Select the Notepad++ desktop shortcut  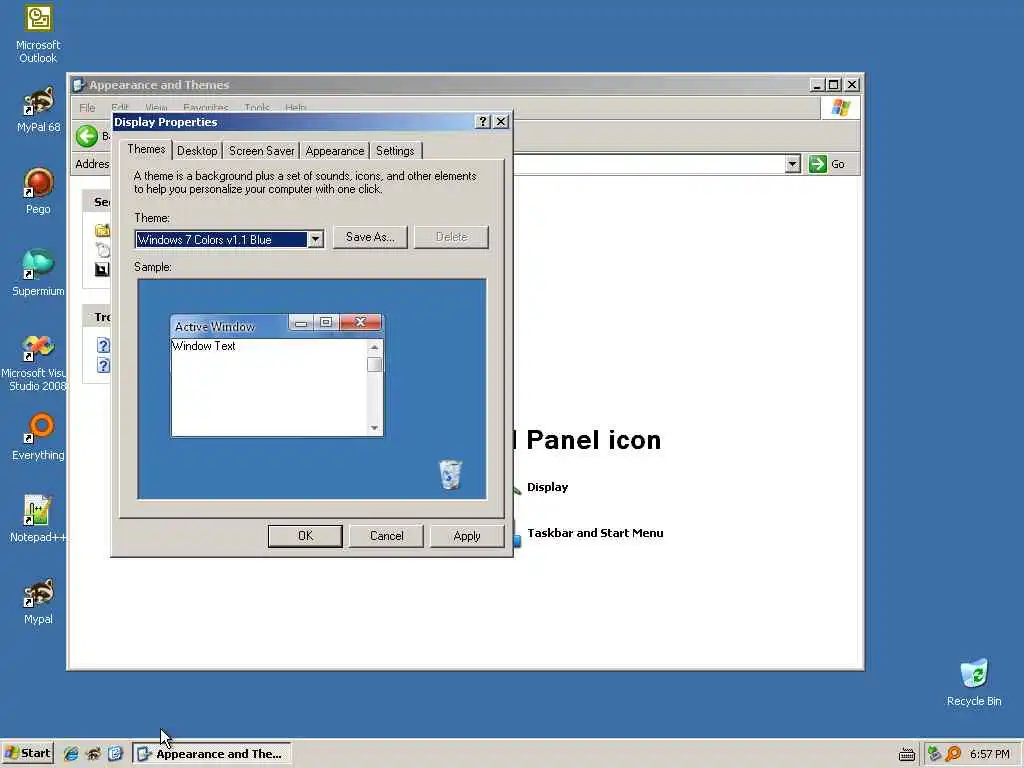coord(38,519)
